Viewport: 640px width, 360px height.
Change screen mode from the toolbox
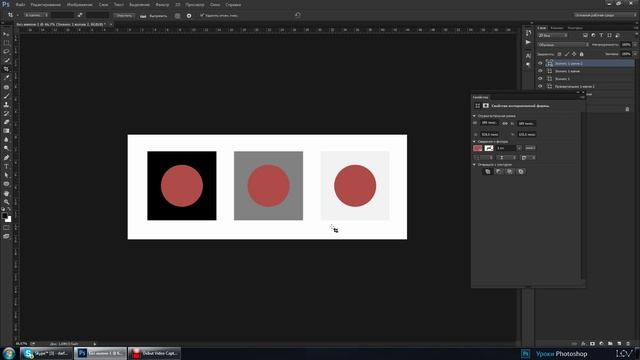[x=6, y=236]
